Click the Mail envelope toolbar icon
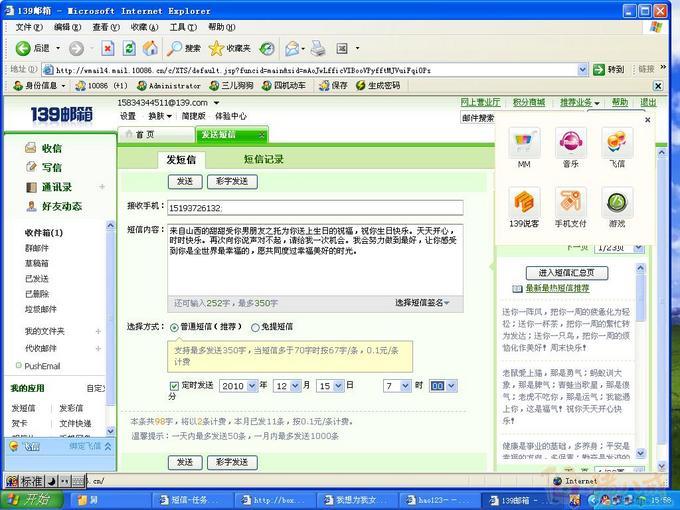This screenshot has height=510, width=680. [x=292, y=48]
